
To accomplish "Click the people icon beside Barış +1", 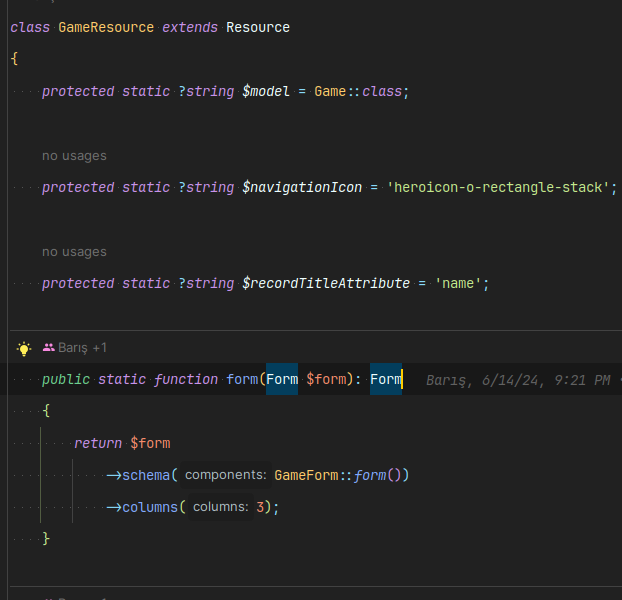I will pyautogui.click(x=49, y=348).
